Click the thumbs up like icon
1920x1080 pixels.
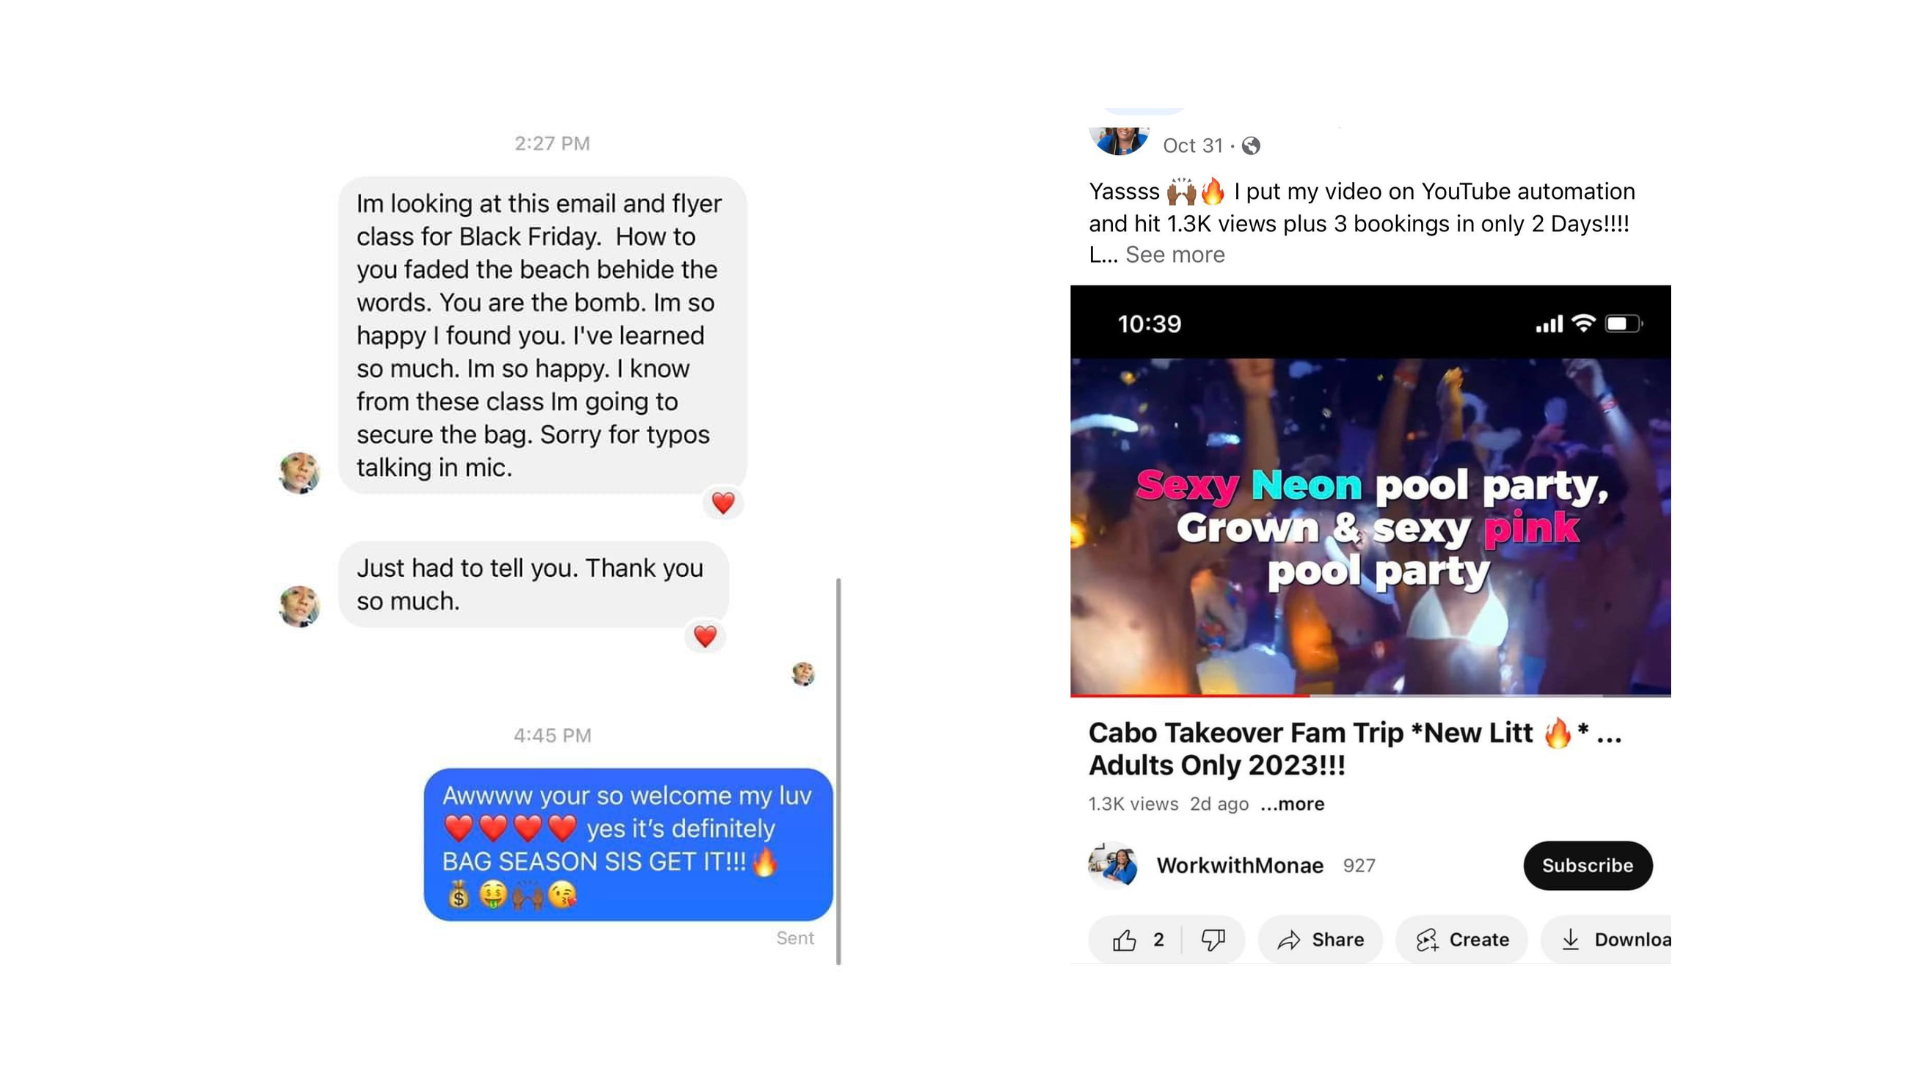[1125, 940]
